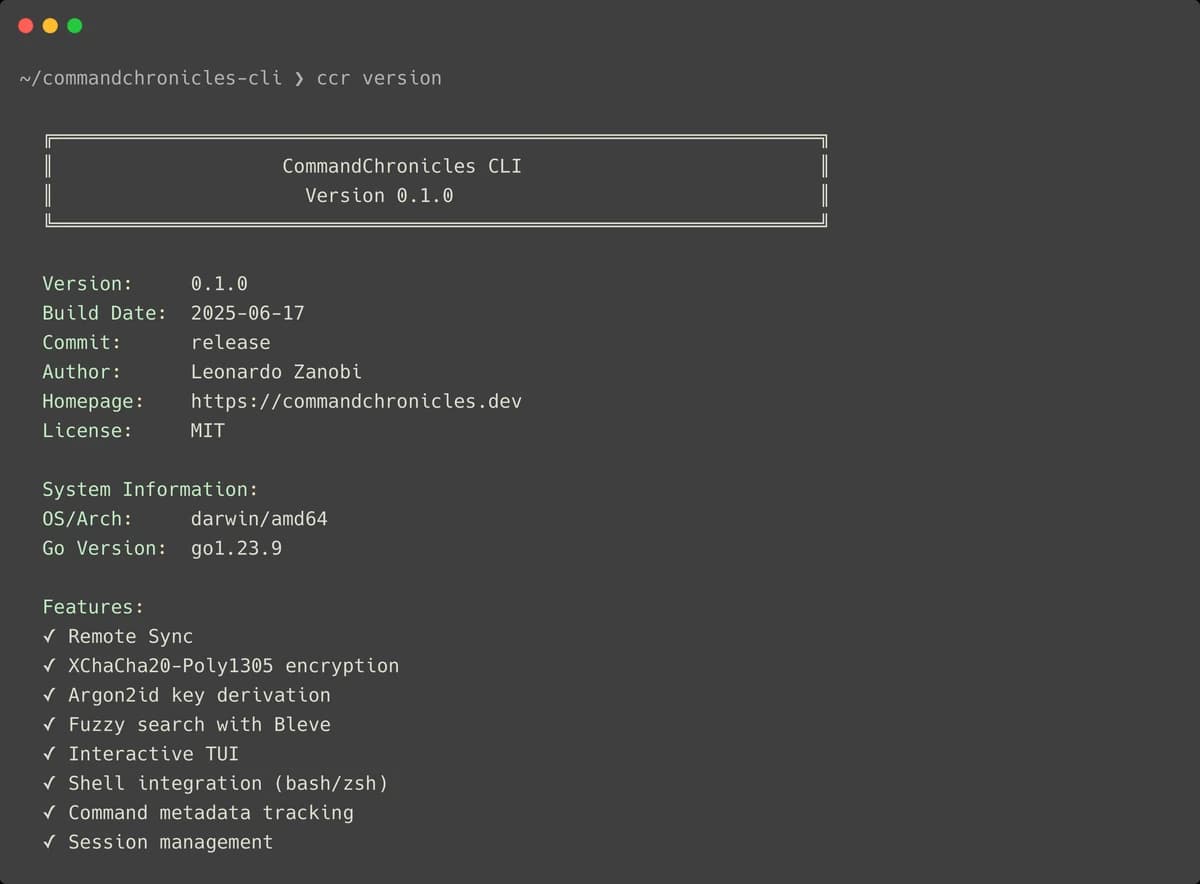Click the checkmark next to Session management
The height and width of the screenshot is (884, 1200).
pyautogui.click(x=49, y=843)
